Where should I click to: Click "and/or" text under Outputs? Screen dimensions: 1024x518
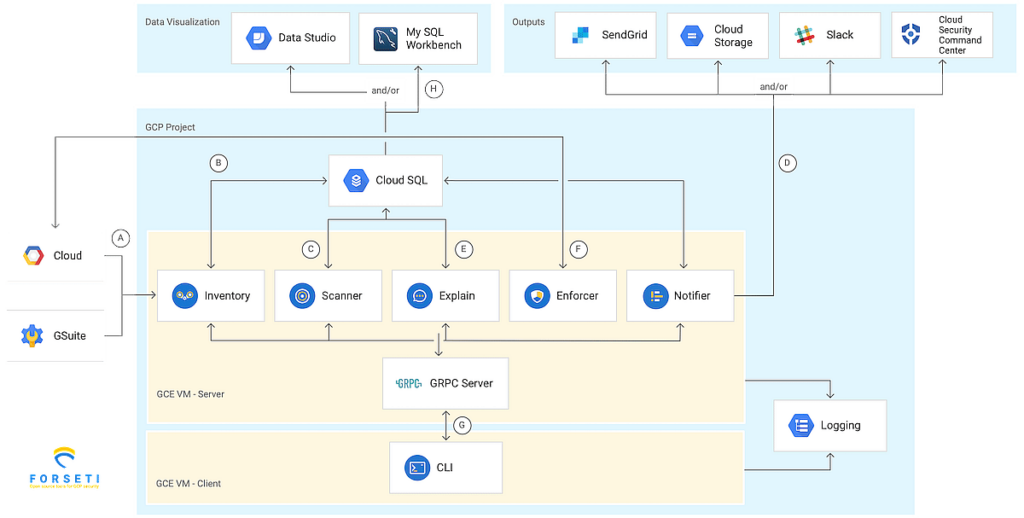pyautogui.click(x=773, y=87)
